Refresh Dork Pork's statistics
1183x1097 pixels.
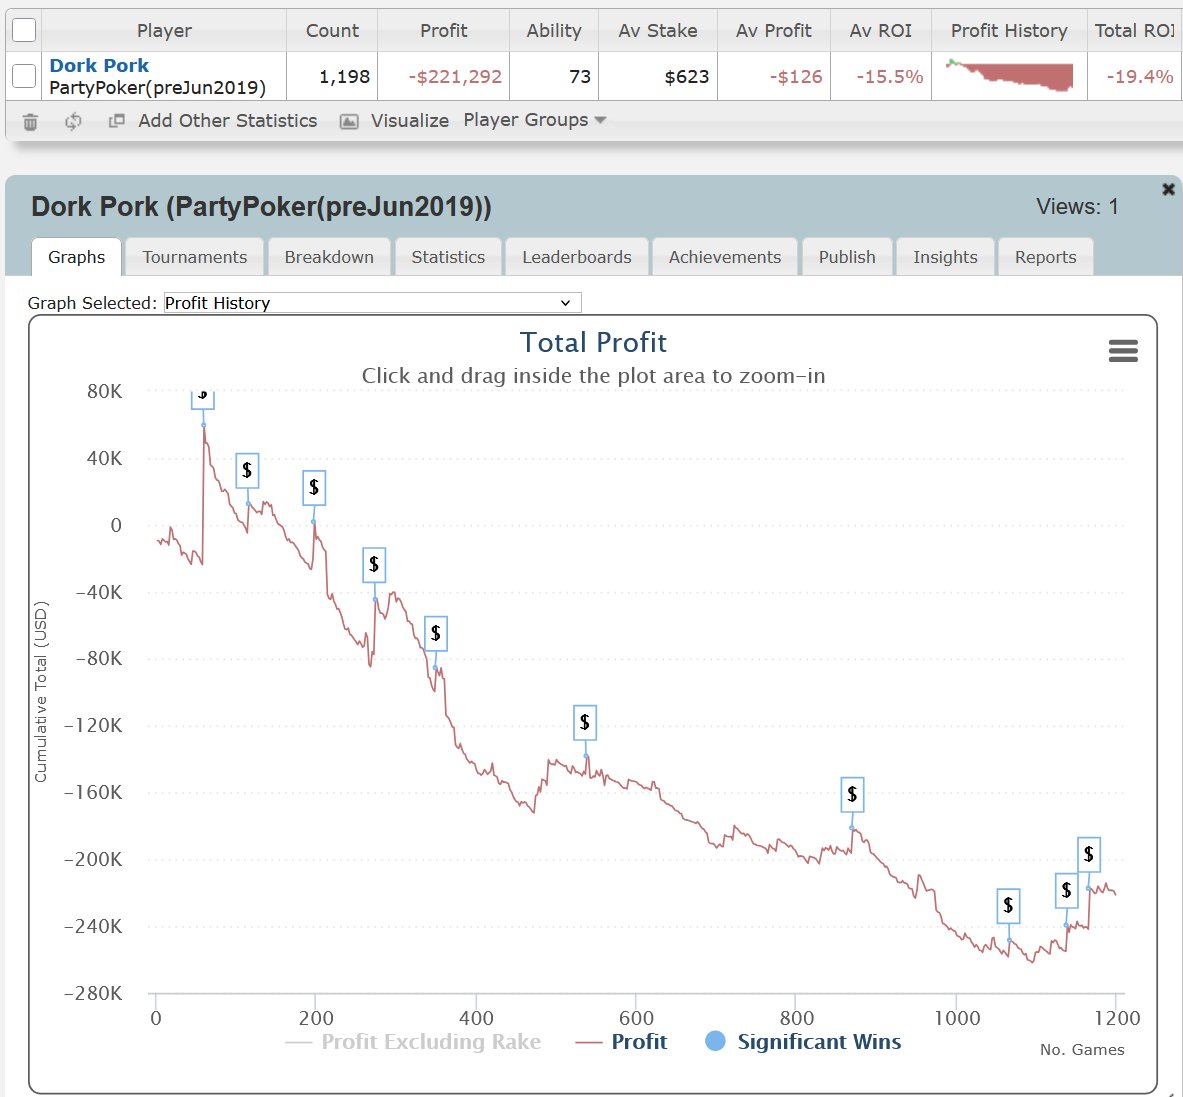coord(72,120)
